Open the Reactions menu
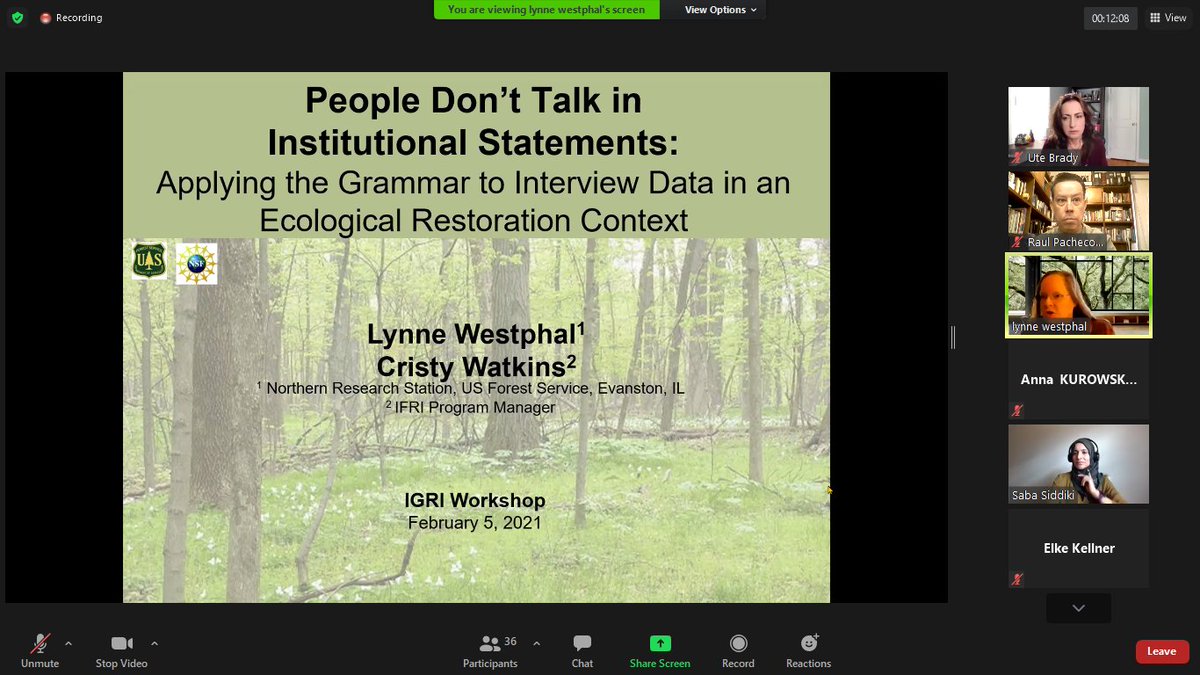 (808, 651)
